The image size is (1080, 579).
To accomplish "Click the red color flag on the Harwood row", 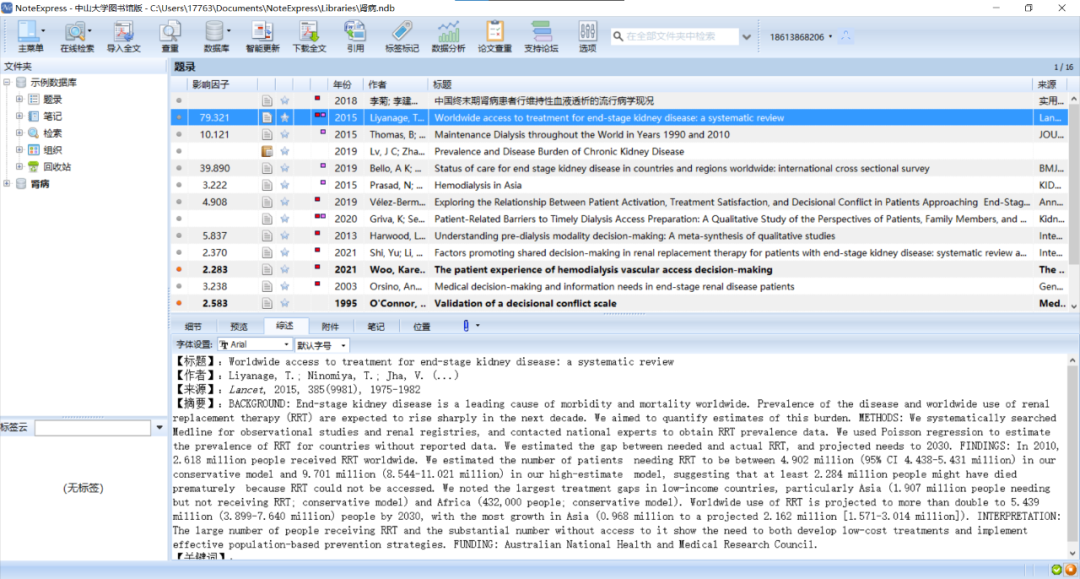I will [318, 233].
